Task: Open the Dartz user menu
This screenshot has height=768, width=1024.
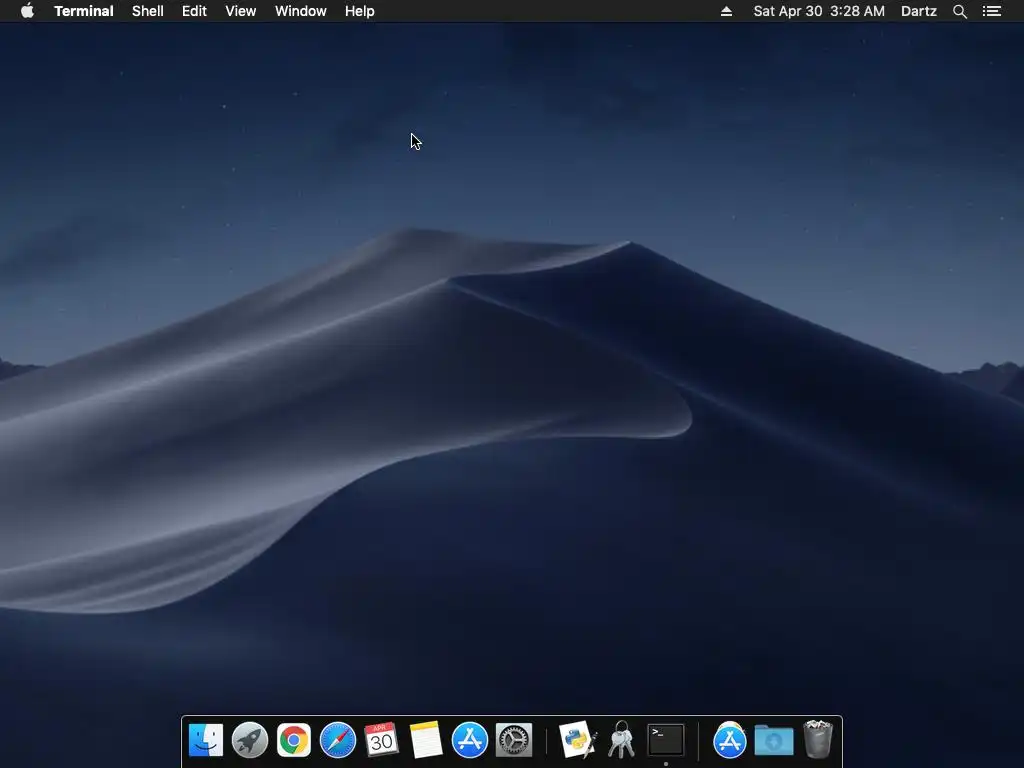Action: (x=918, y=11)
